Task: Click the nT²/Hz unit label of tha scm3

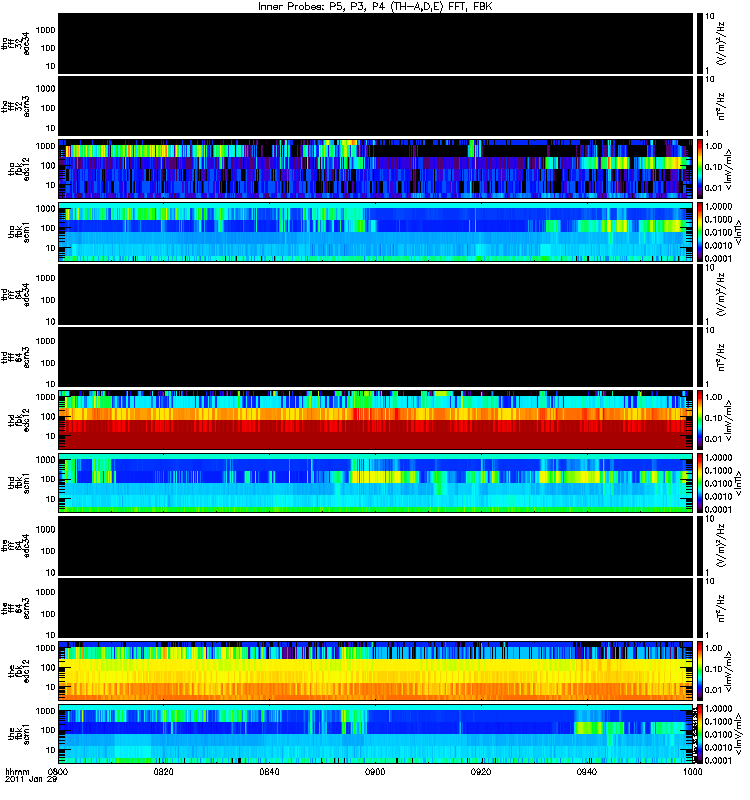Action: (722, 107)
